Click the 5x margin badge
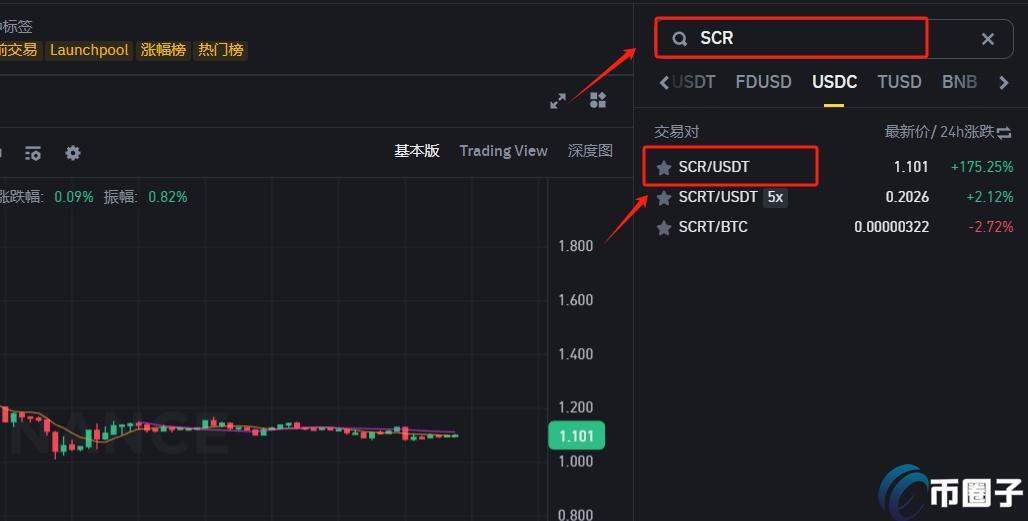Viewport: 1028px width, 521px height. click(x=775, y=197)
